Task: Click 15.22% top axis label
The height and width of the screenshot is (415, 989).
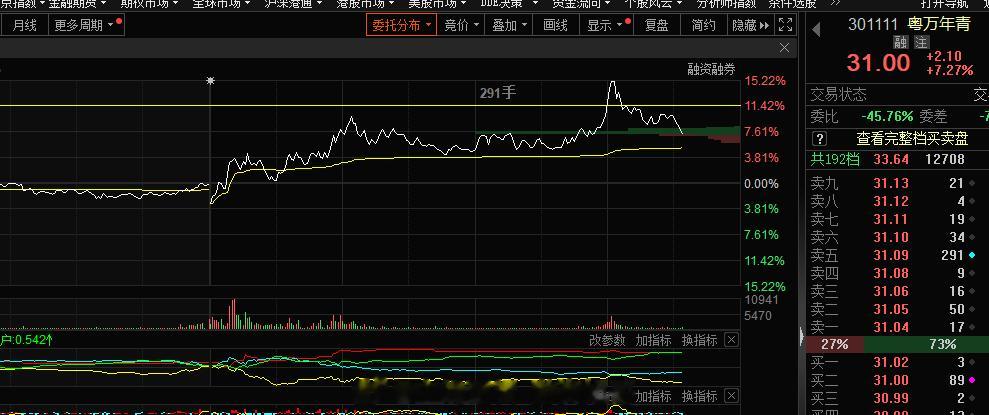Action: [765, 81]
